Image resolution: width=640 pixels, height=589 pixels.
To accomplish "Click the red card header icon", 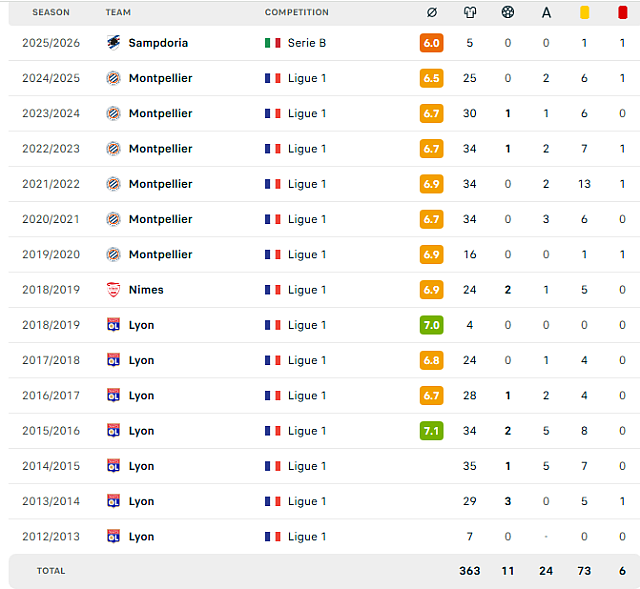I will 622,13.
